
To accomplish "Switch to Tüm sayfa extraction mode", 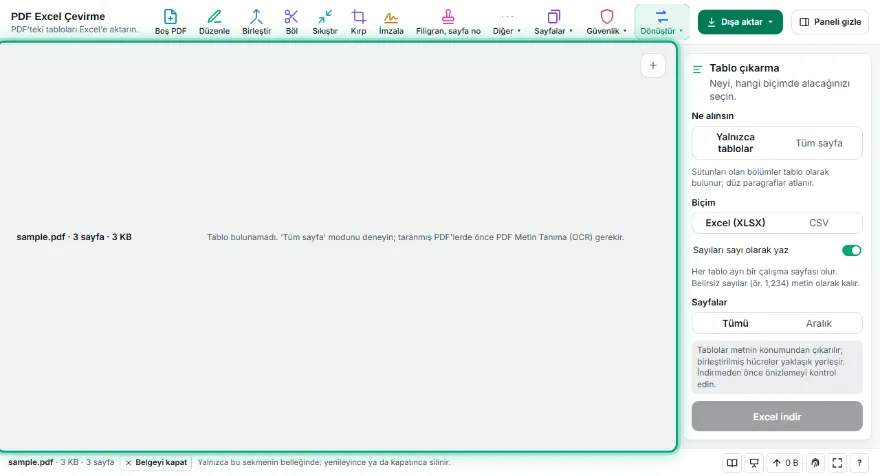I will point(819,143).
